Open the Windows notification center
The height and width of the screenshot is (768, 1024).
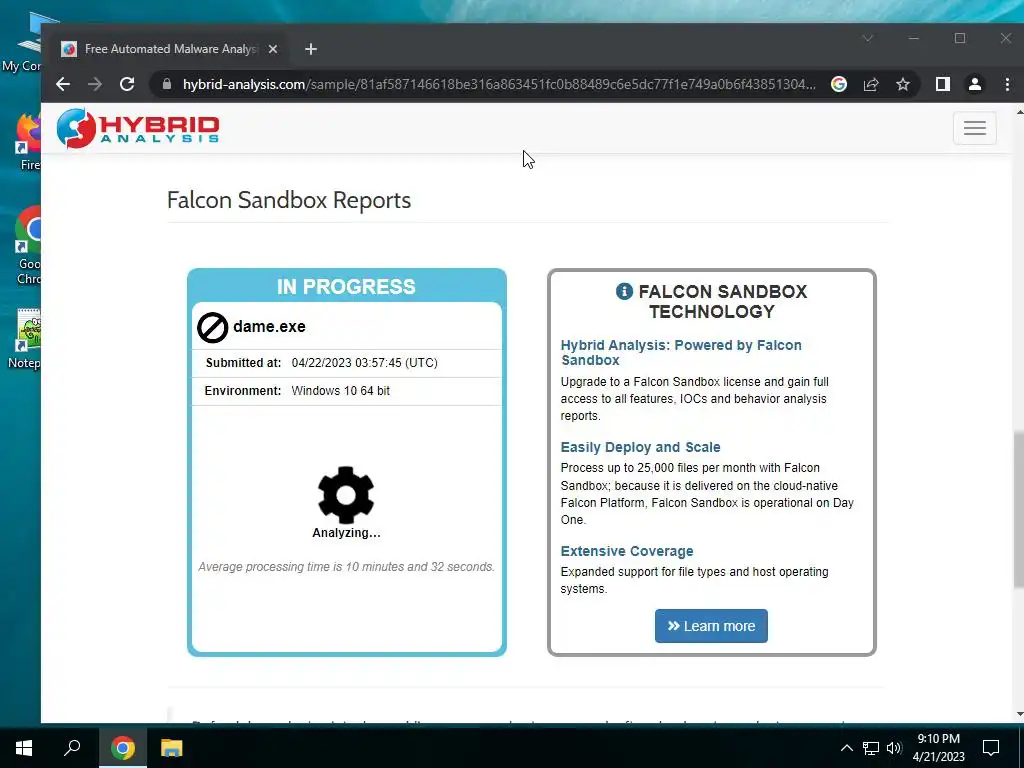point(991,748)
